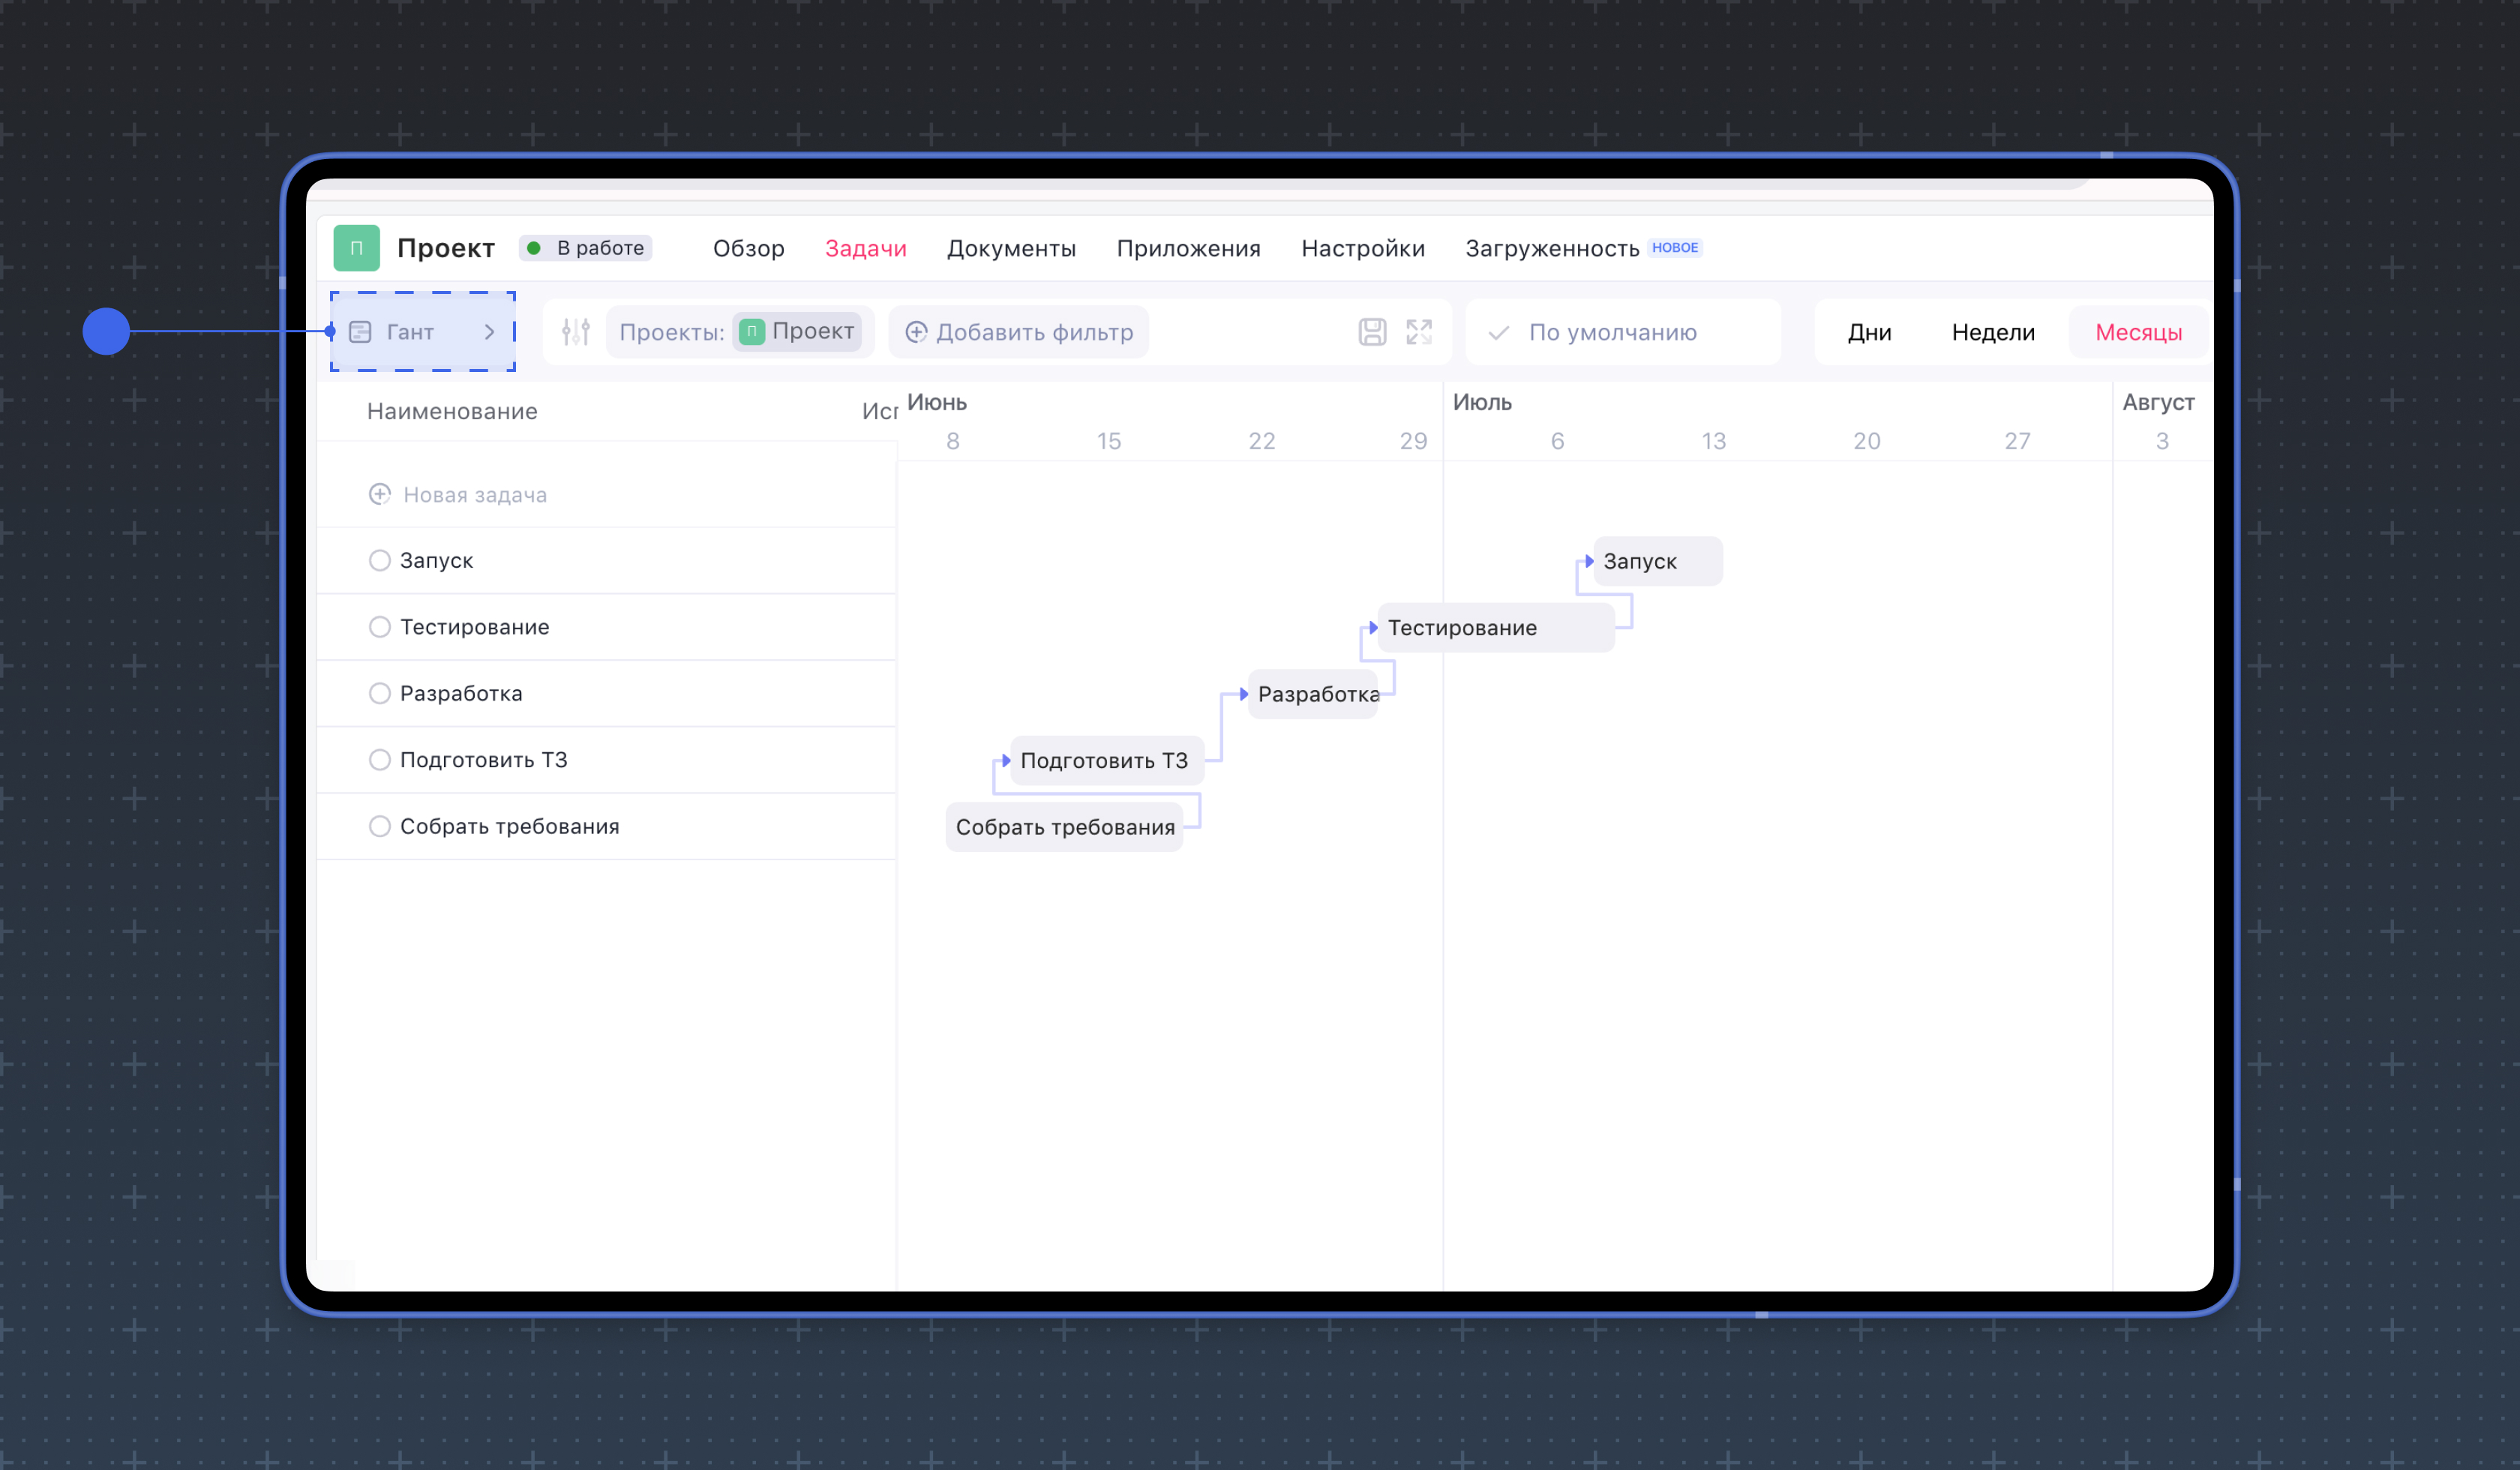This screenshot has height=1470, width=2520.
Task: Click the Собрать требования Gantt bar
Action: click(1064, 827)
